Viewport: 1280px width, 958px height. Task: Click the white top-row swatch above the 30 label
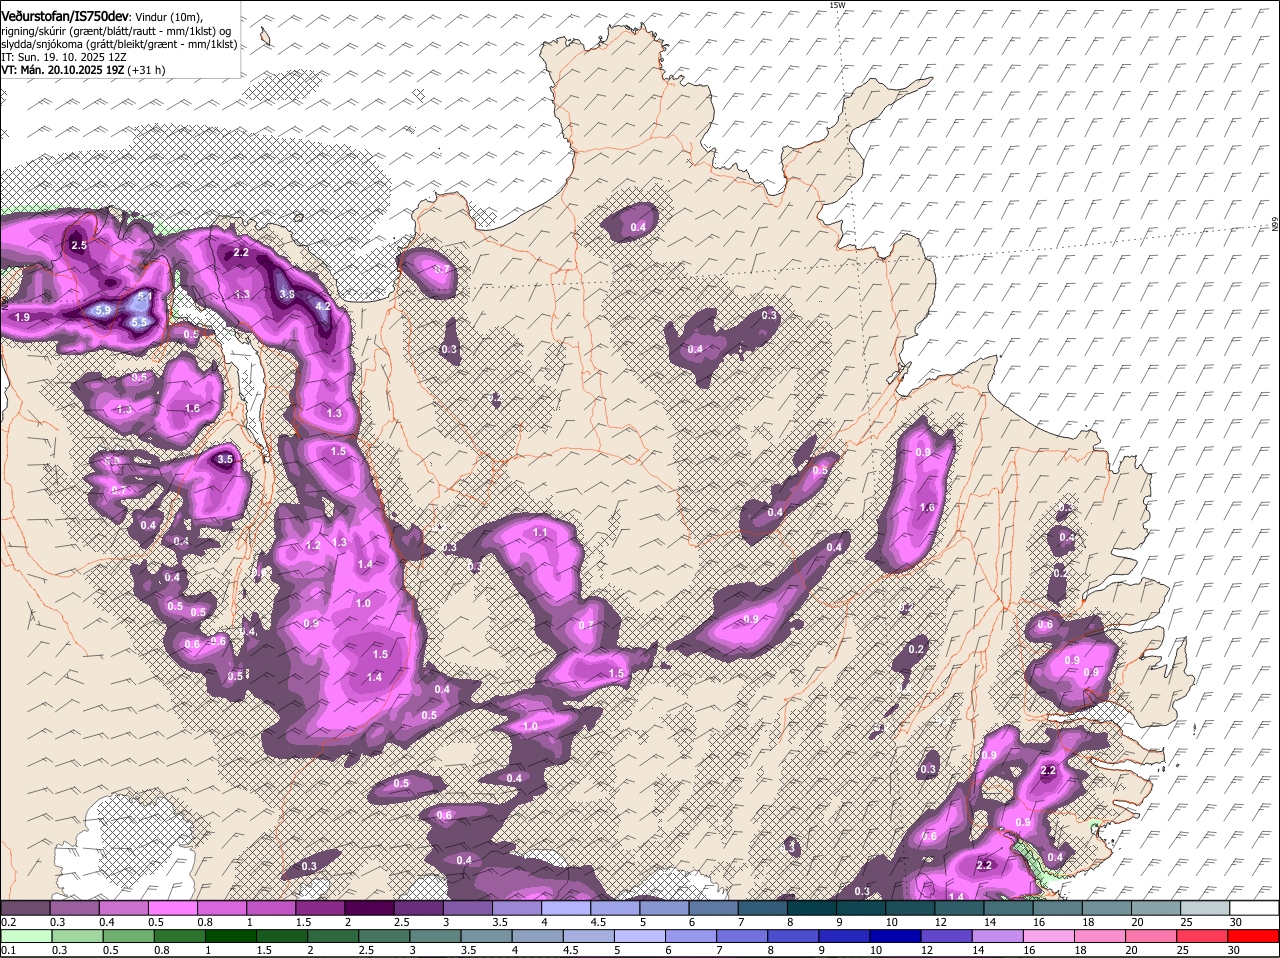tap(1254, 907)
